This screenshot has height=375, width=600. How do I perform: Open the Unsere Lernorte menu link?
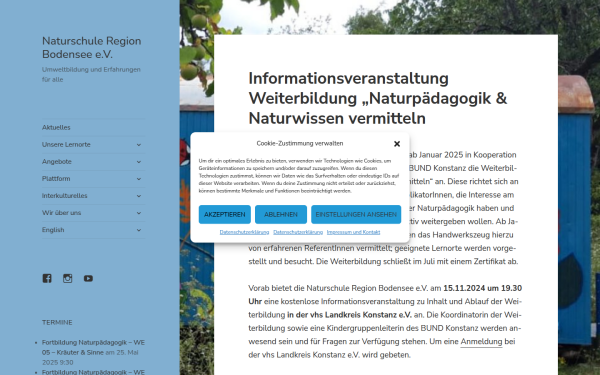coord(66,145)
